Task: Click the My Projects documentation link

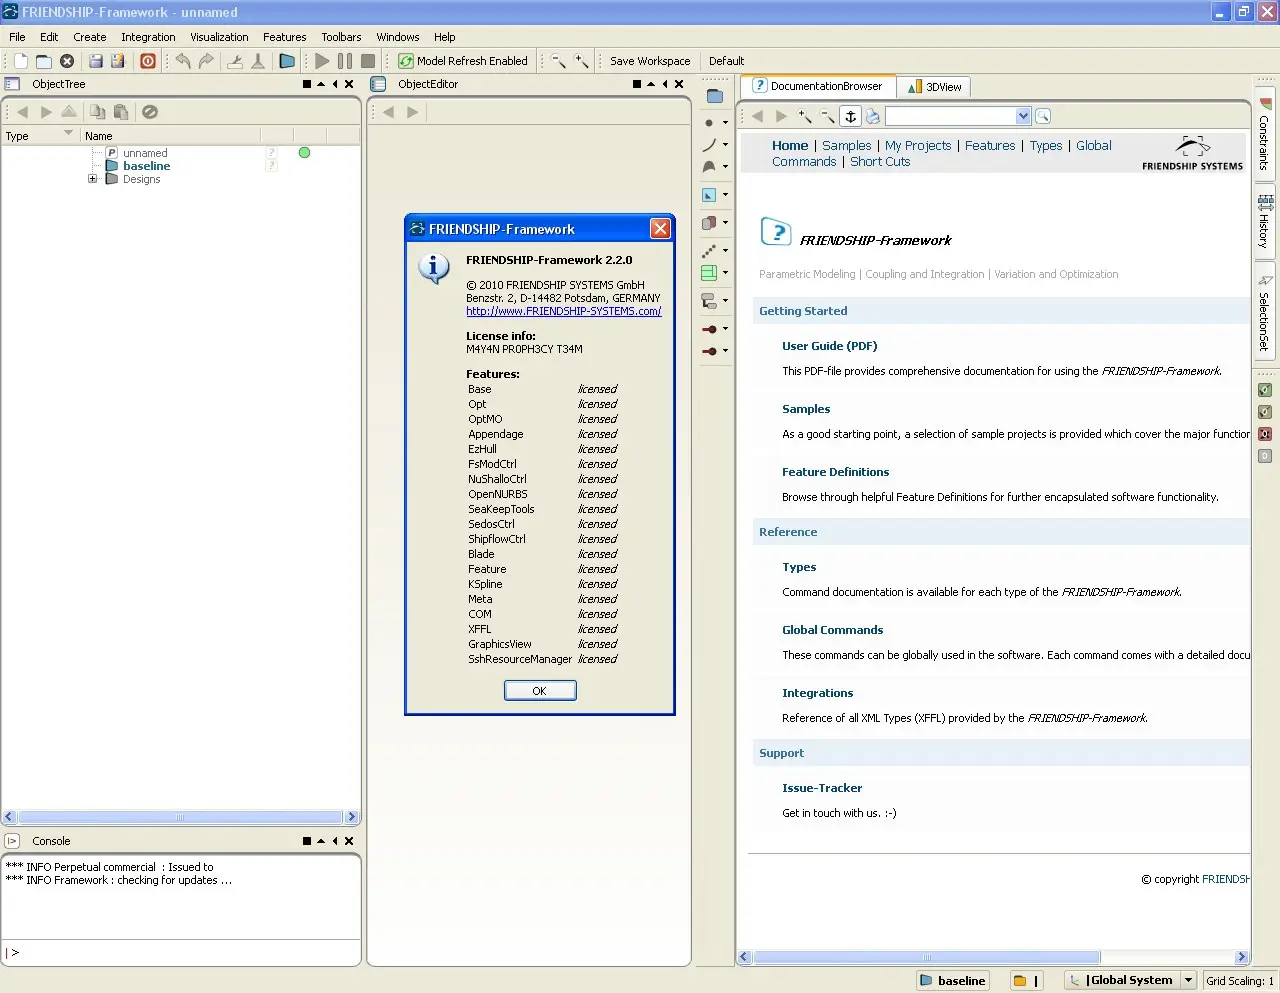Action: point(918,145)
